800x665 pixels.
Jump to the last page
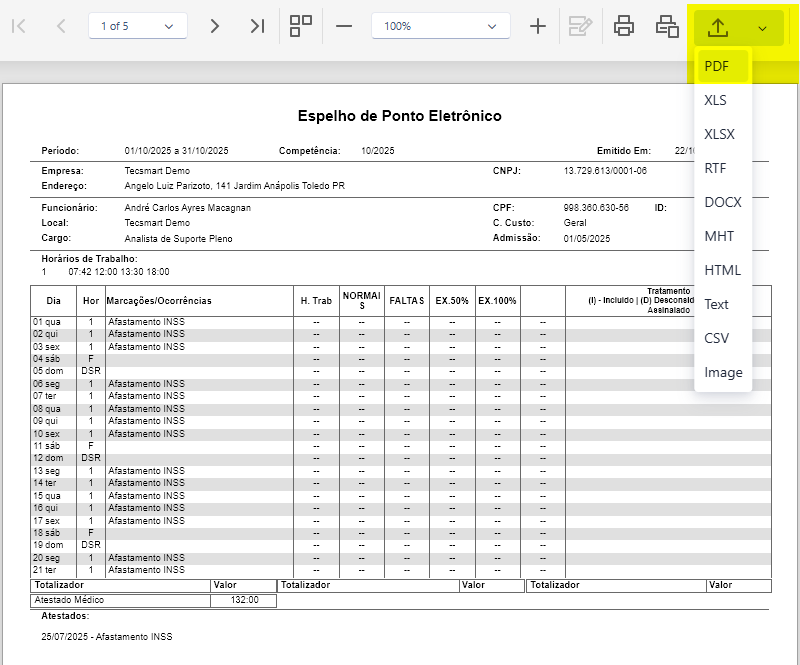tap(257, 26)
